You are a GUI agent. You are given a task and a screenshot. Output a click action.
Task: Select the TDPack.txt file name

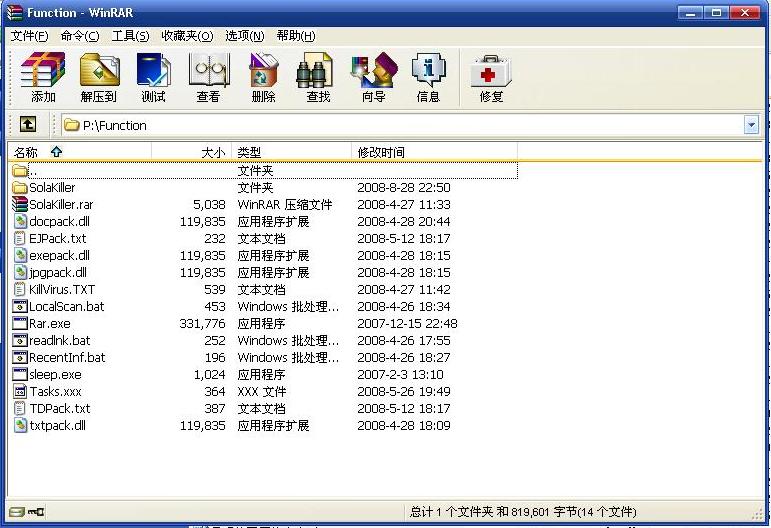[60, 409]
